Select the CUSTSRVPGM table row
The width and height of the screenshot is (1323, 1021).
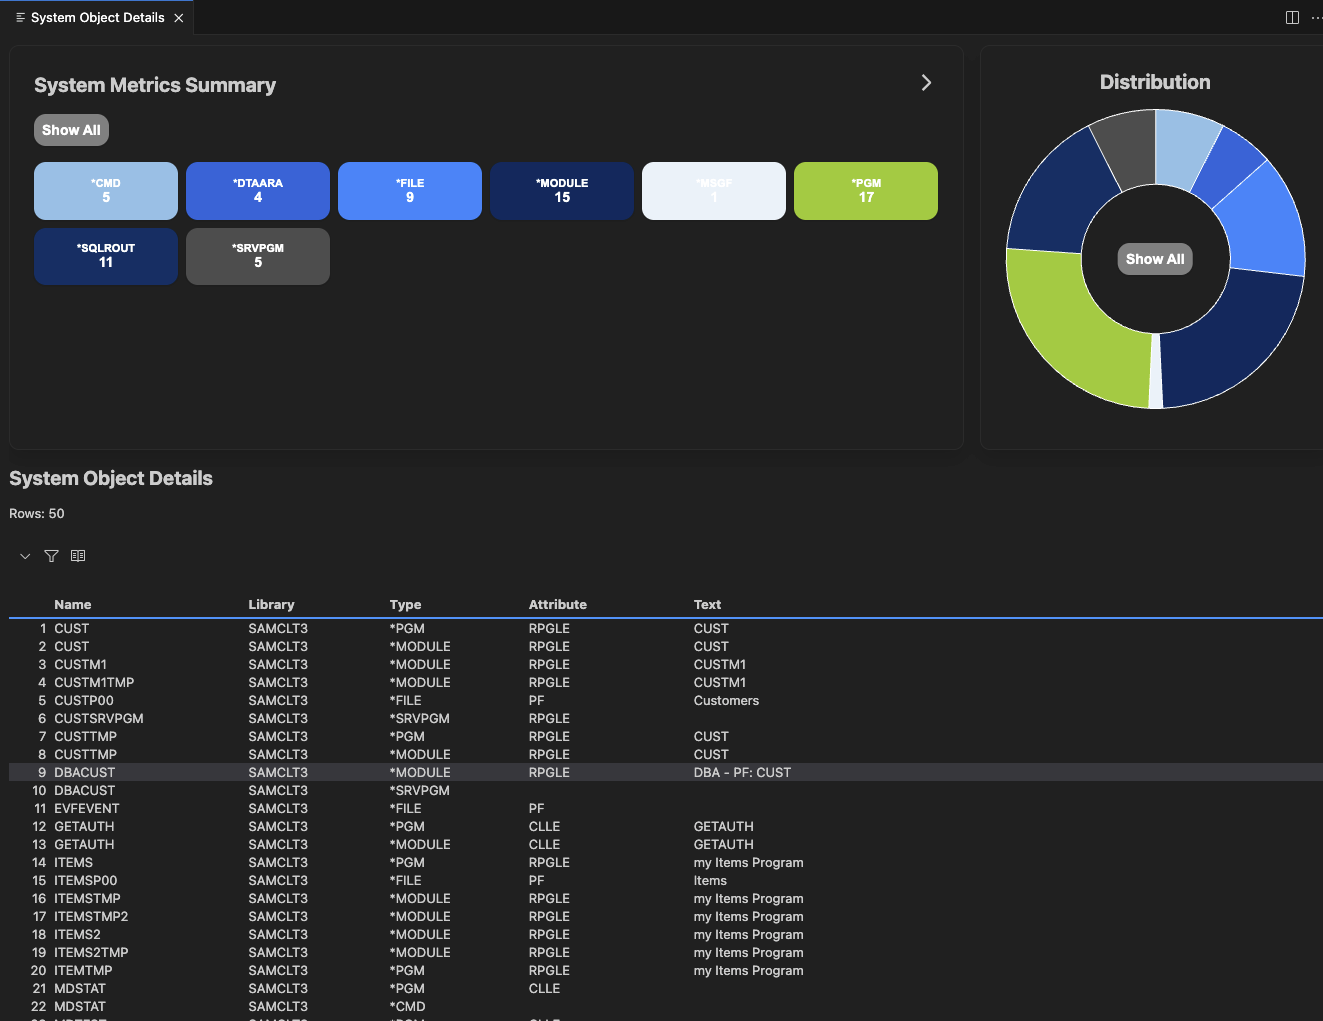point(666,719)
